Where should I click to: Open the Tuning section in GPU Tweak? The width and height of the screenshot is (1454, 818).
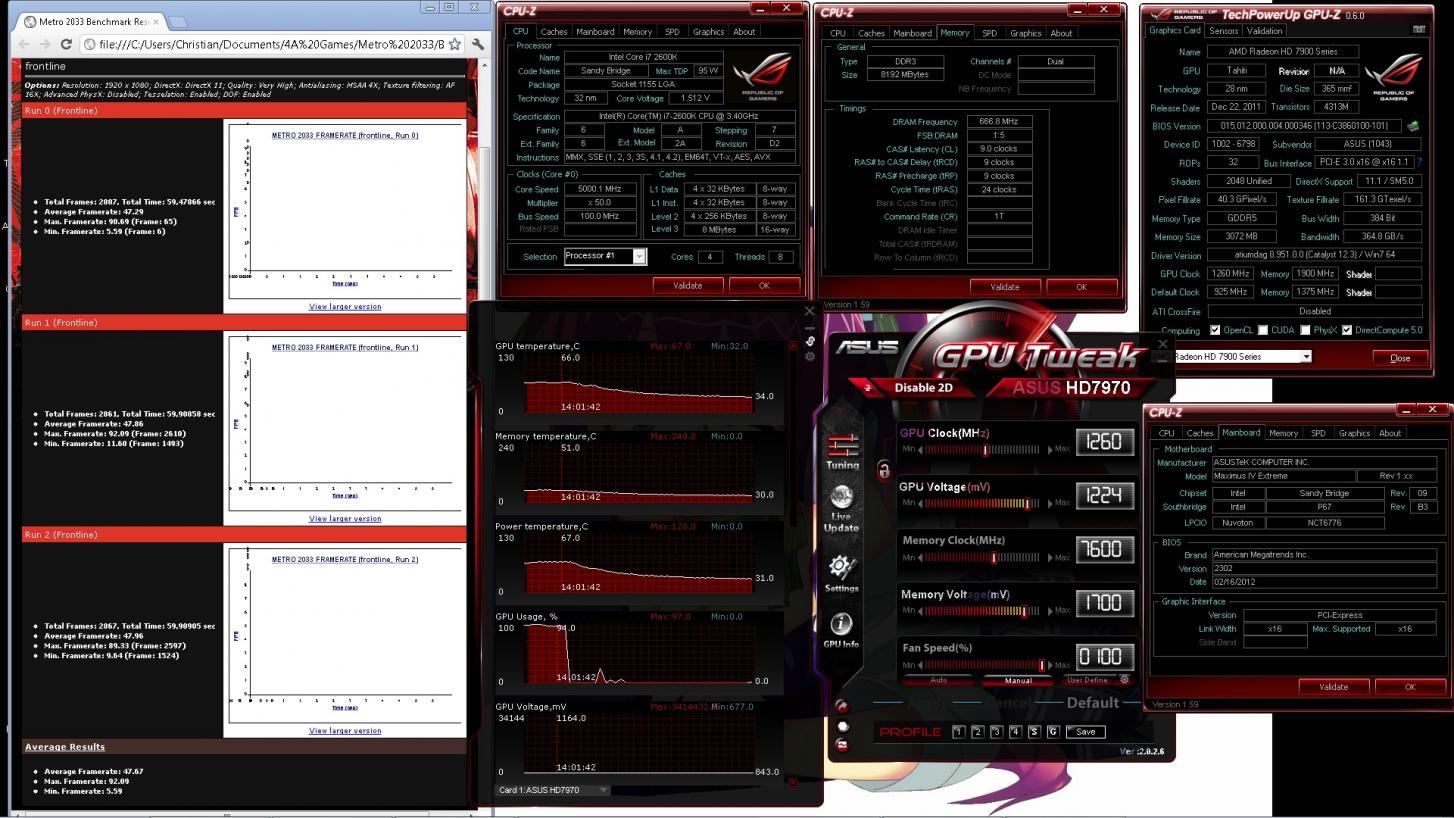(x=842, y=451)
